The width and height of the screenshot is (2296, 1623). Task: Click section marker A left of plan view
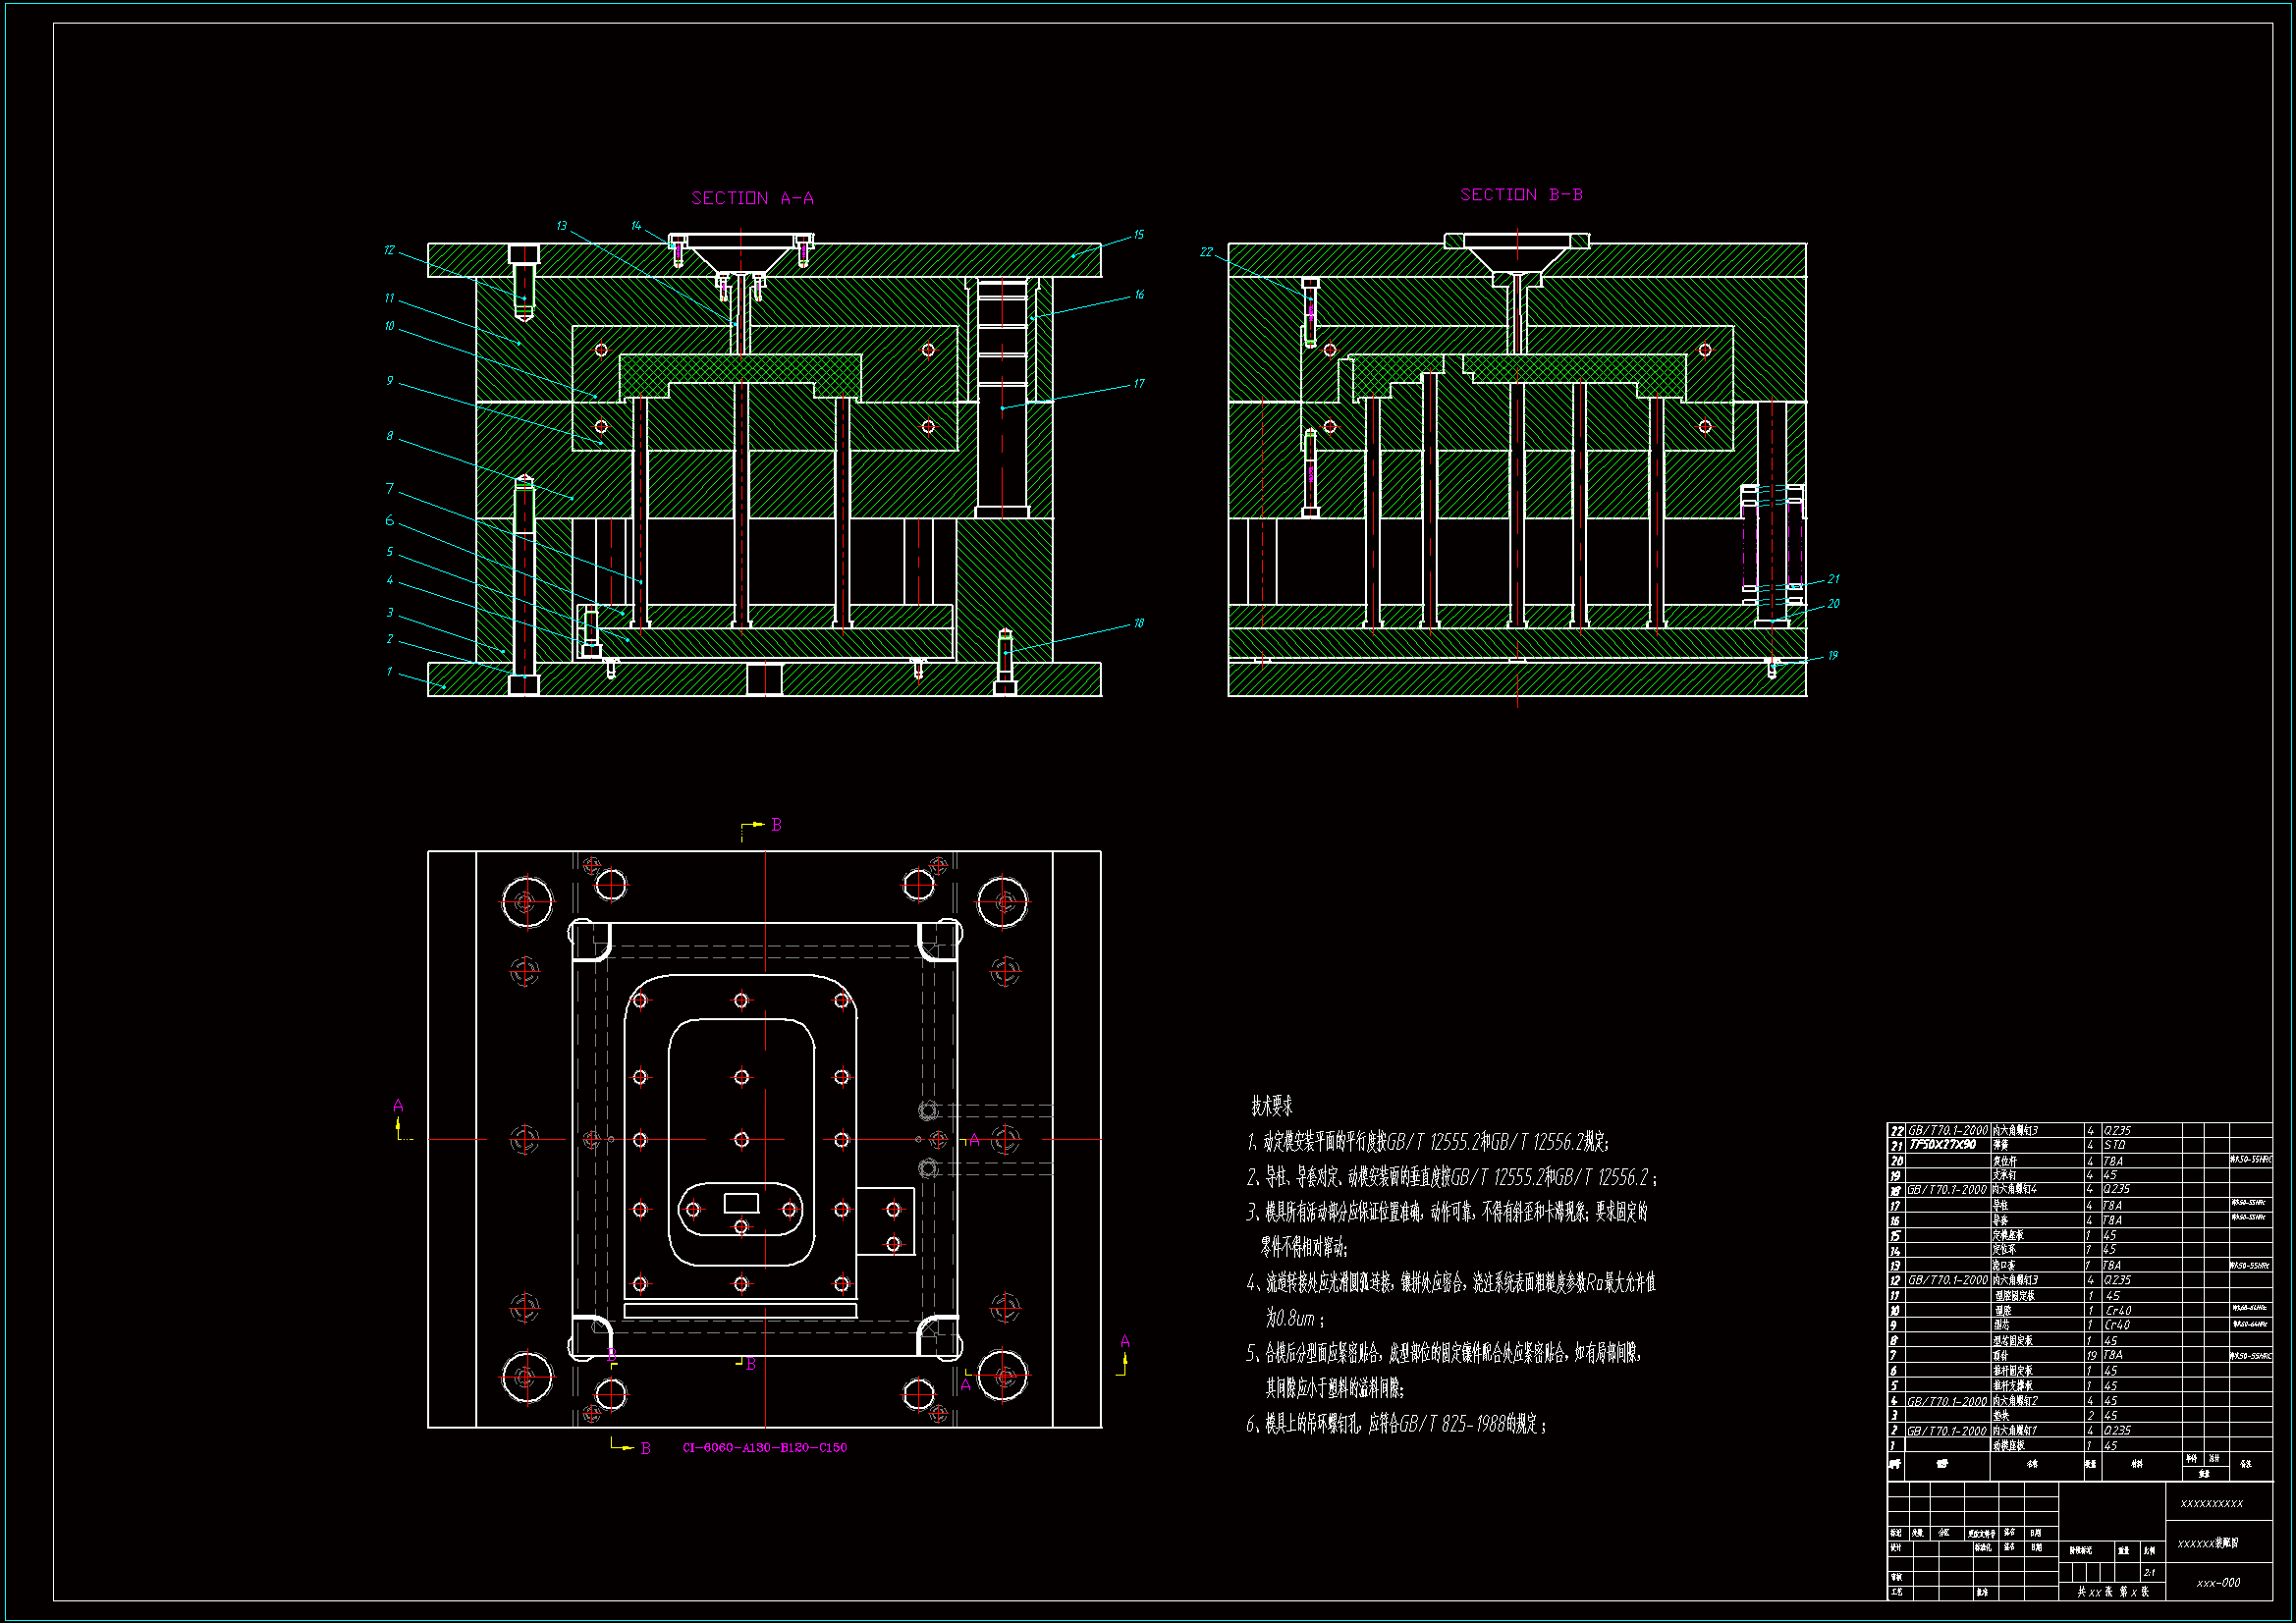click(398, 1106)
